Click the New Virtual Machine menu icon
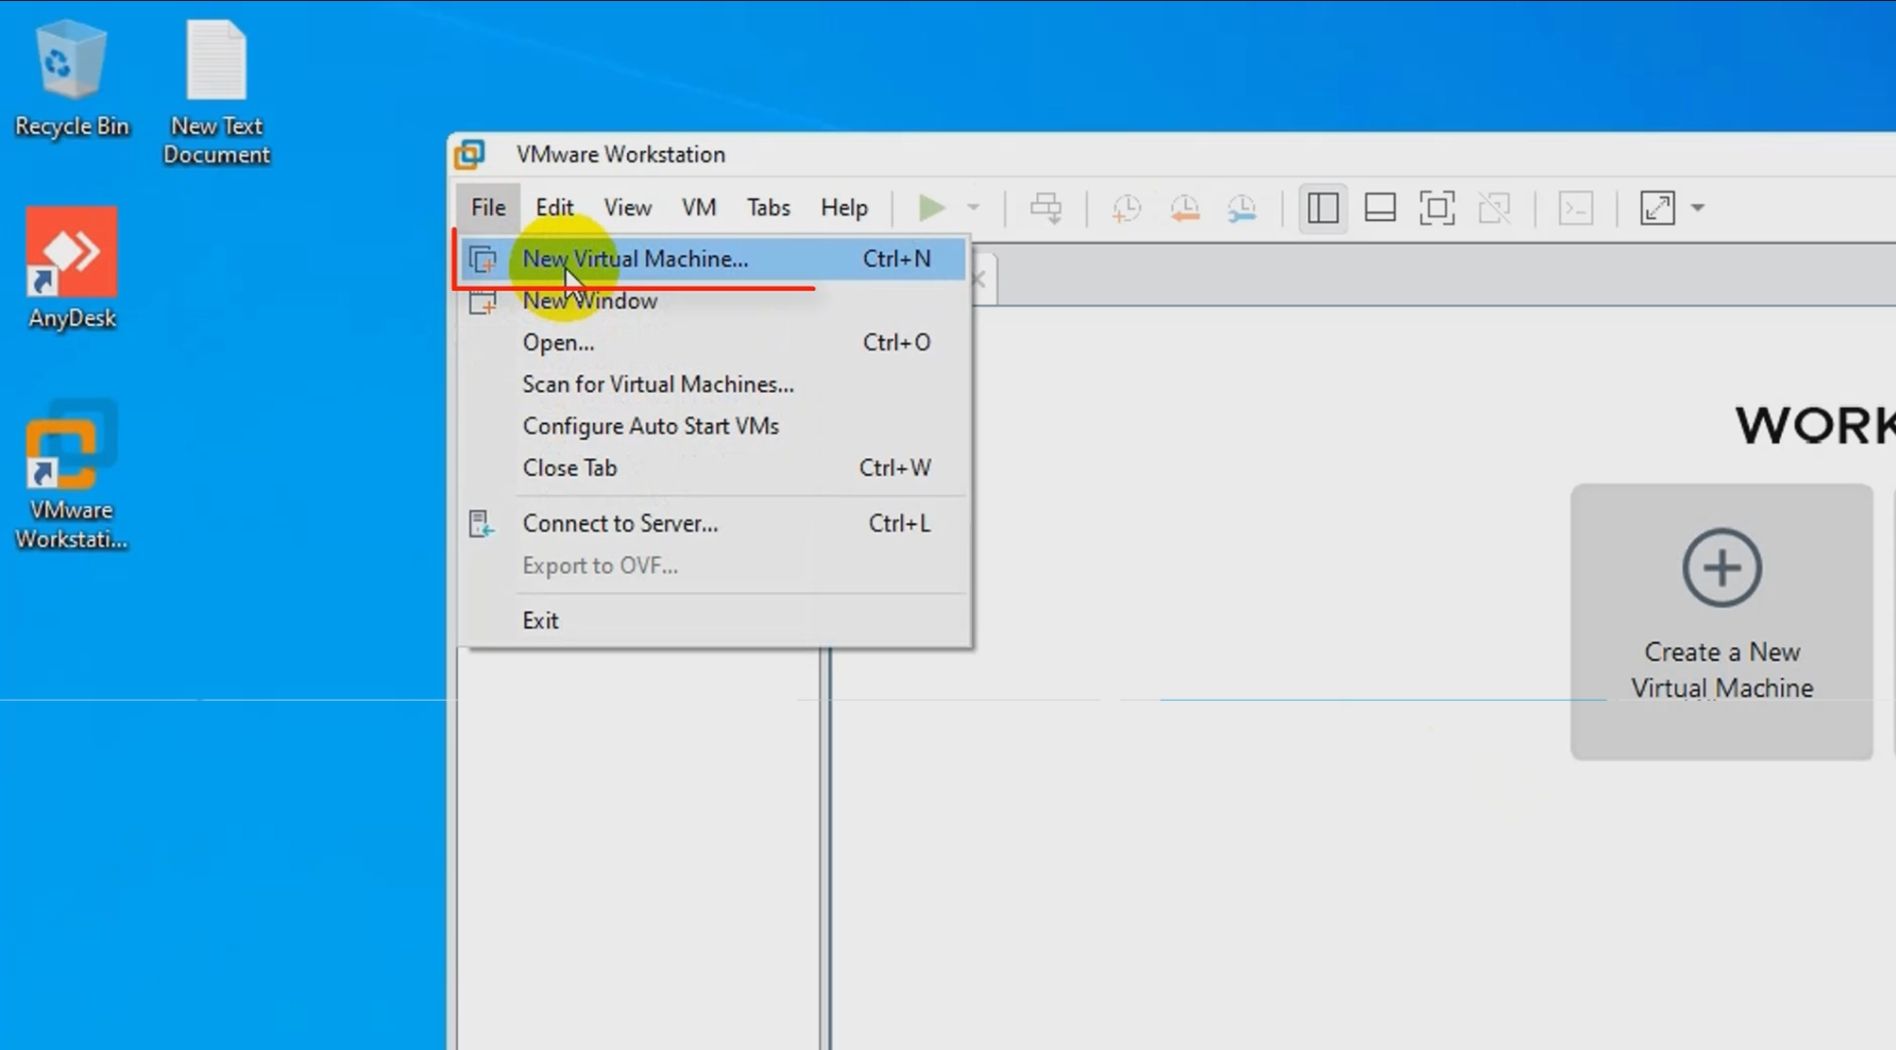The width and height of the screenshot is (1896, 1050). (483, 260)
